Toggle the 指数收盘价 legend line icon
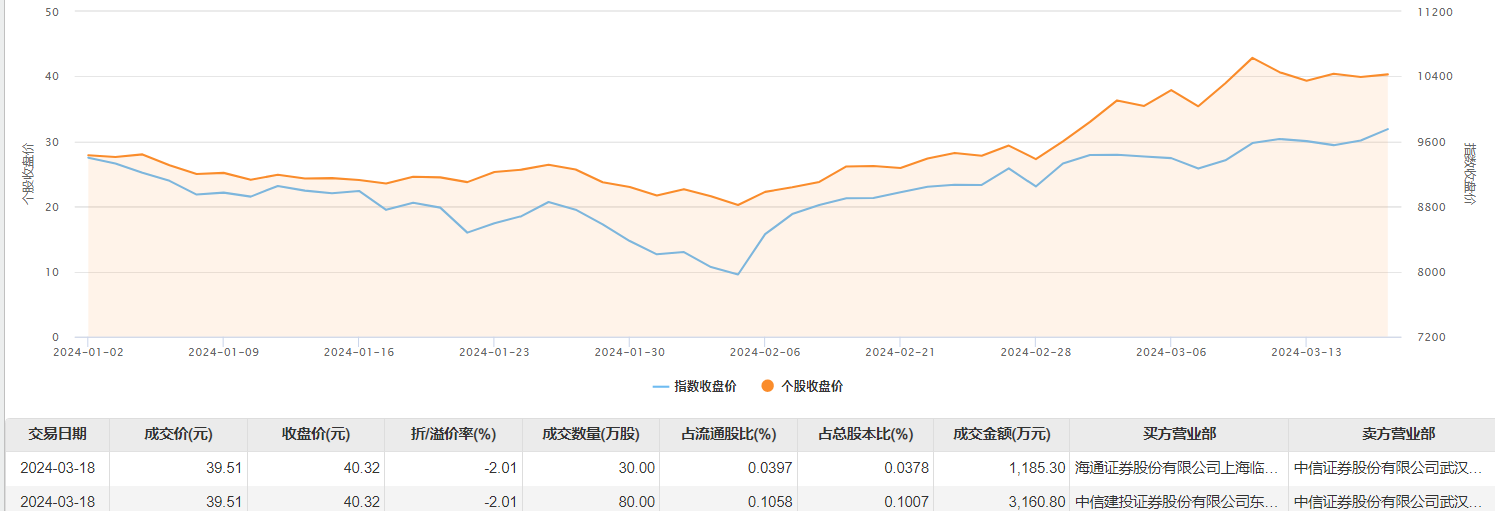The image size is (1495, 511). click(x=661, y=386)
